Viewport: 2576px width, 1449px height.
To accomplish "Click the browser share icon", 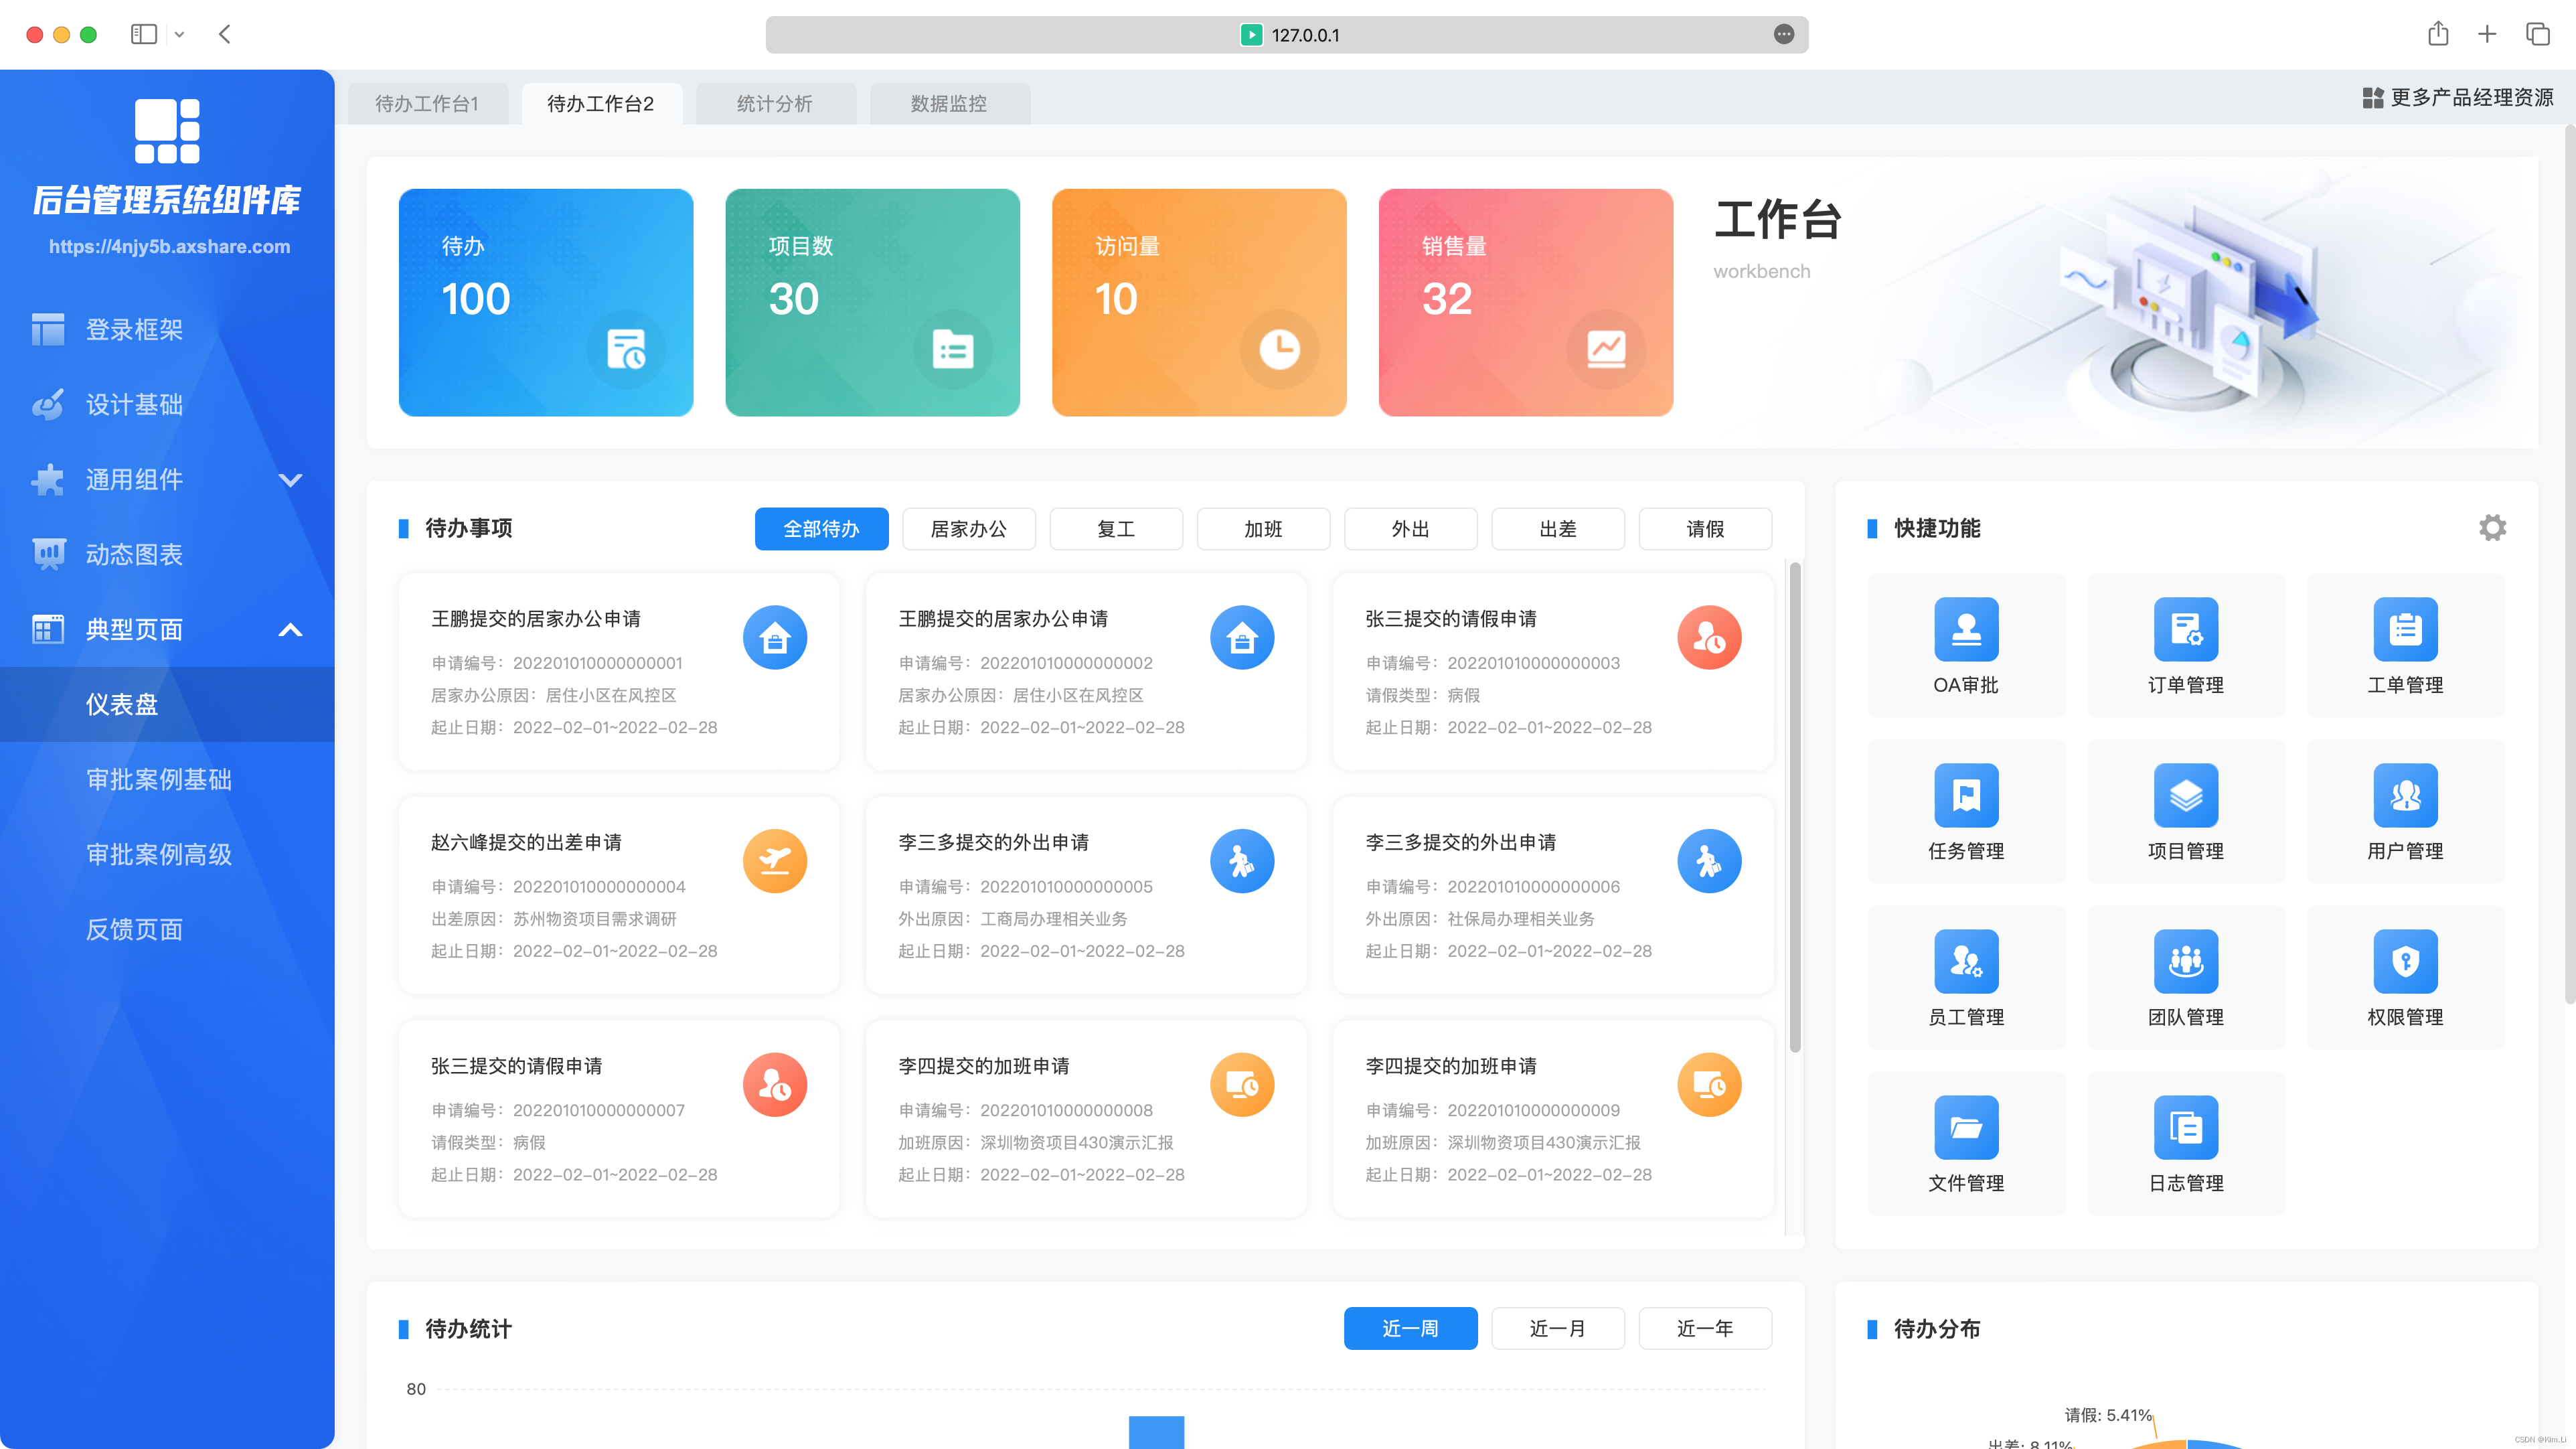I will 2438,34.
